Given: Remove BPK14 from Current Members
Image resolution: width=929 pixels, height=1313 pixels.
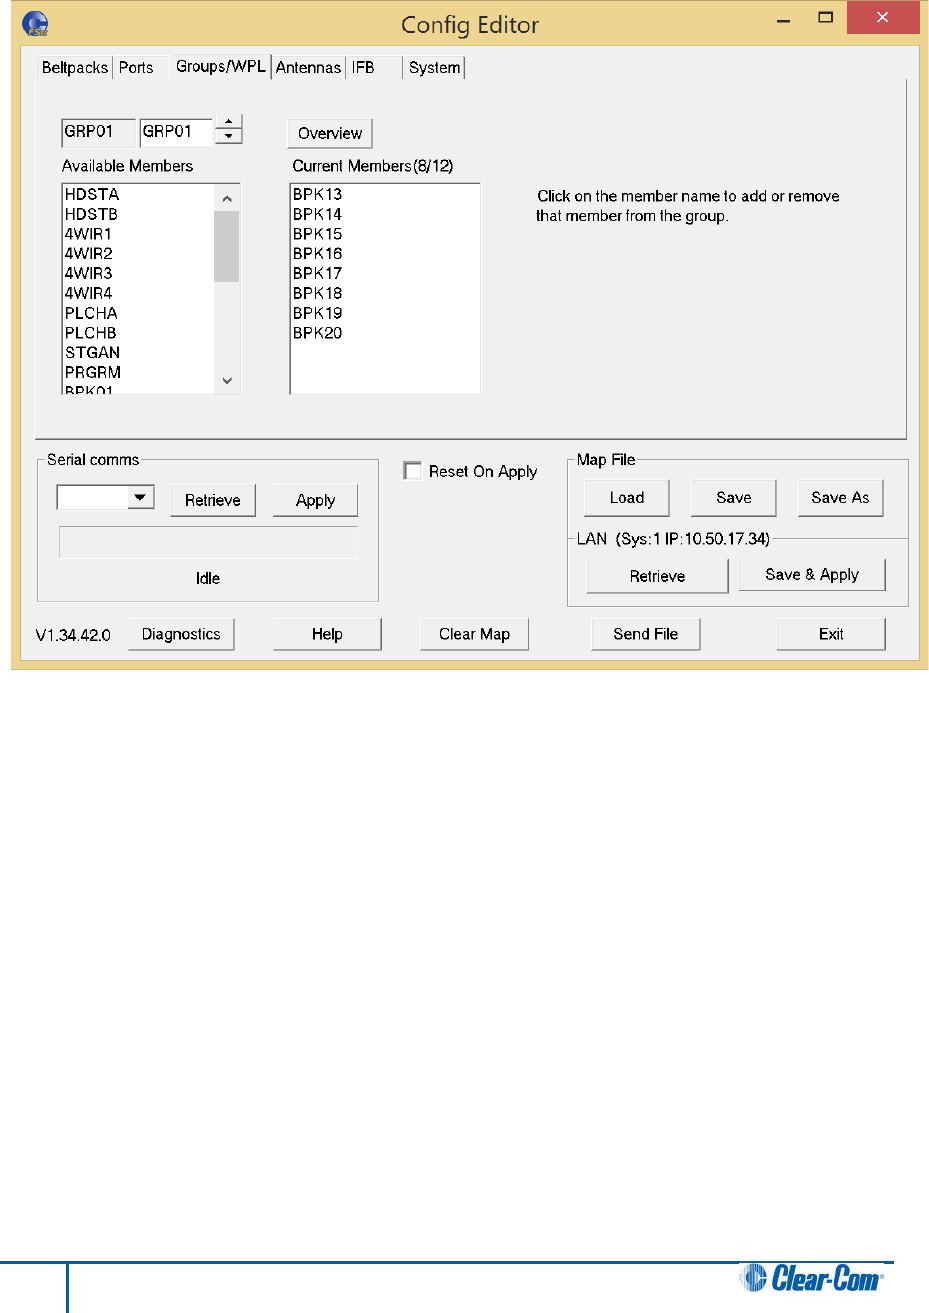Looking at the screenshot, I should click(x=318, y=214).
